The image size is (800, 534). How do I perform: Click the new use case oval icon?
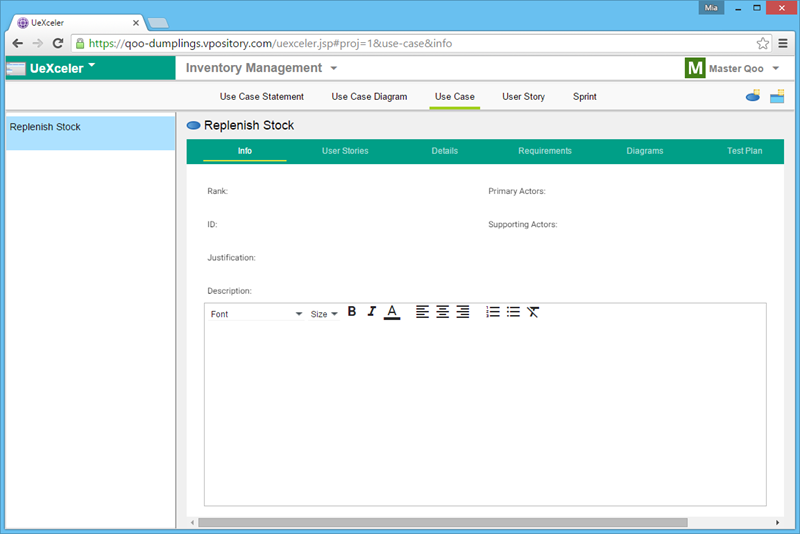pos(753,95)
